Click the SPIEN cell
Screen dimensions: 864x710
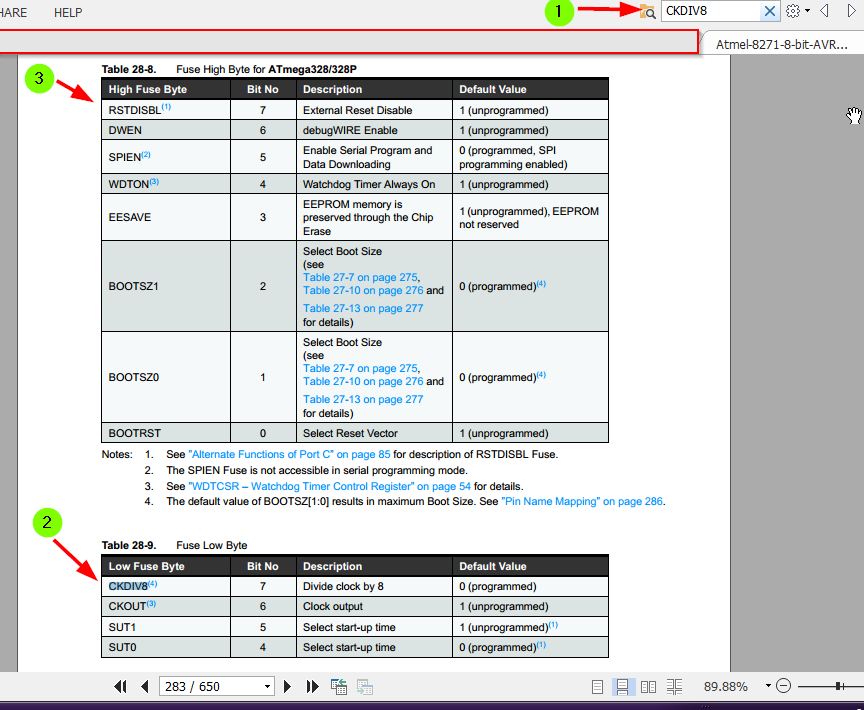point(166,157)
